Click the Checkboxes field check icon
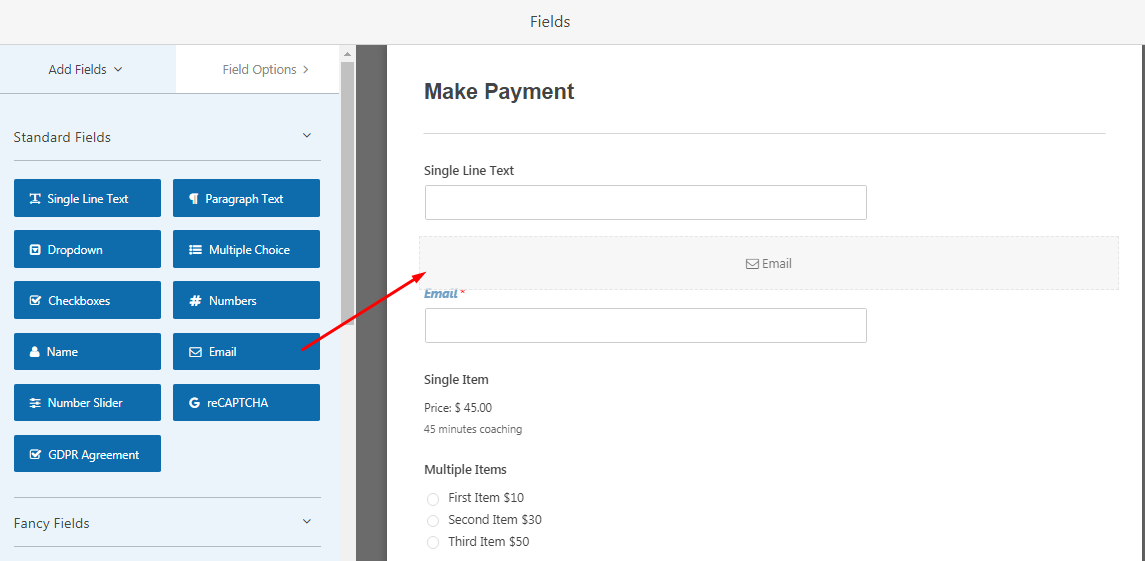The height and width of the screenshot is (561, 1145). (35, 301)
